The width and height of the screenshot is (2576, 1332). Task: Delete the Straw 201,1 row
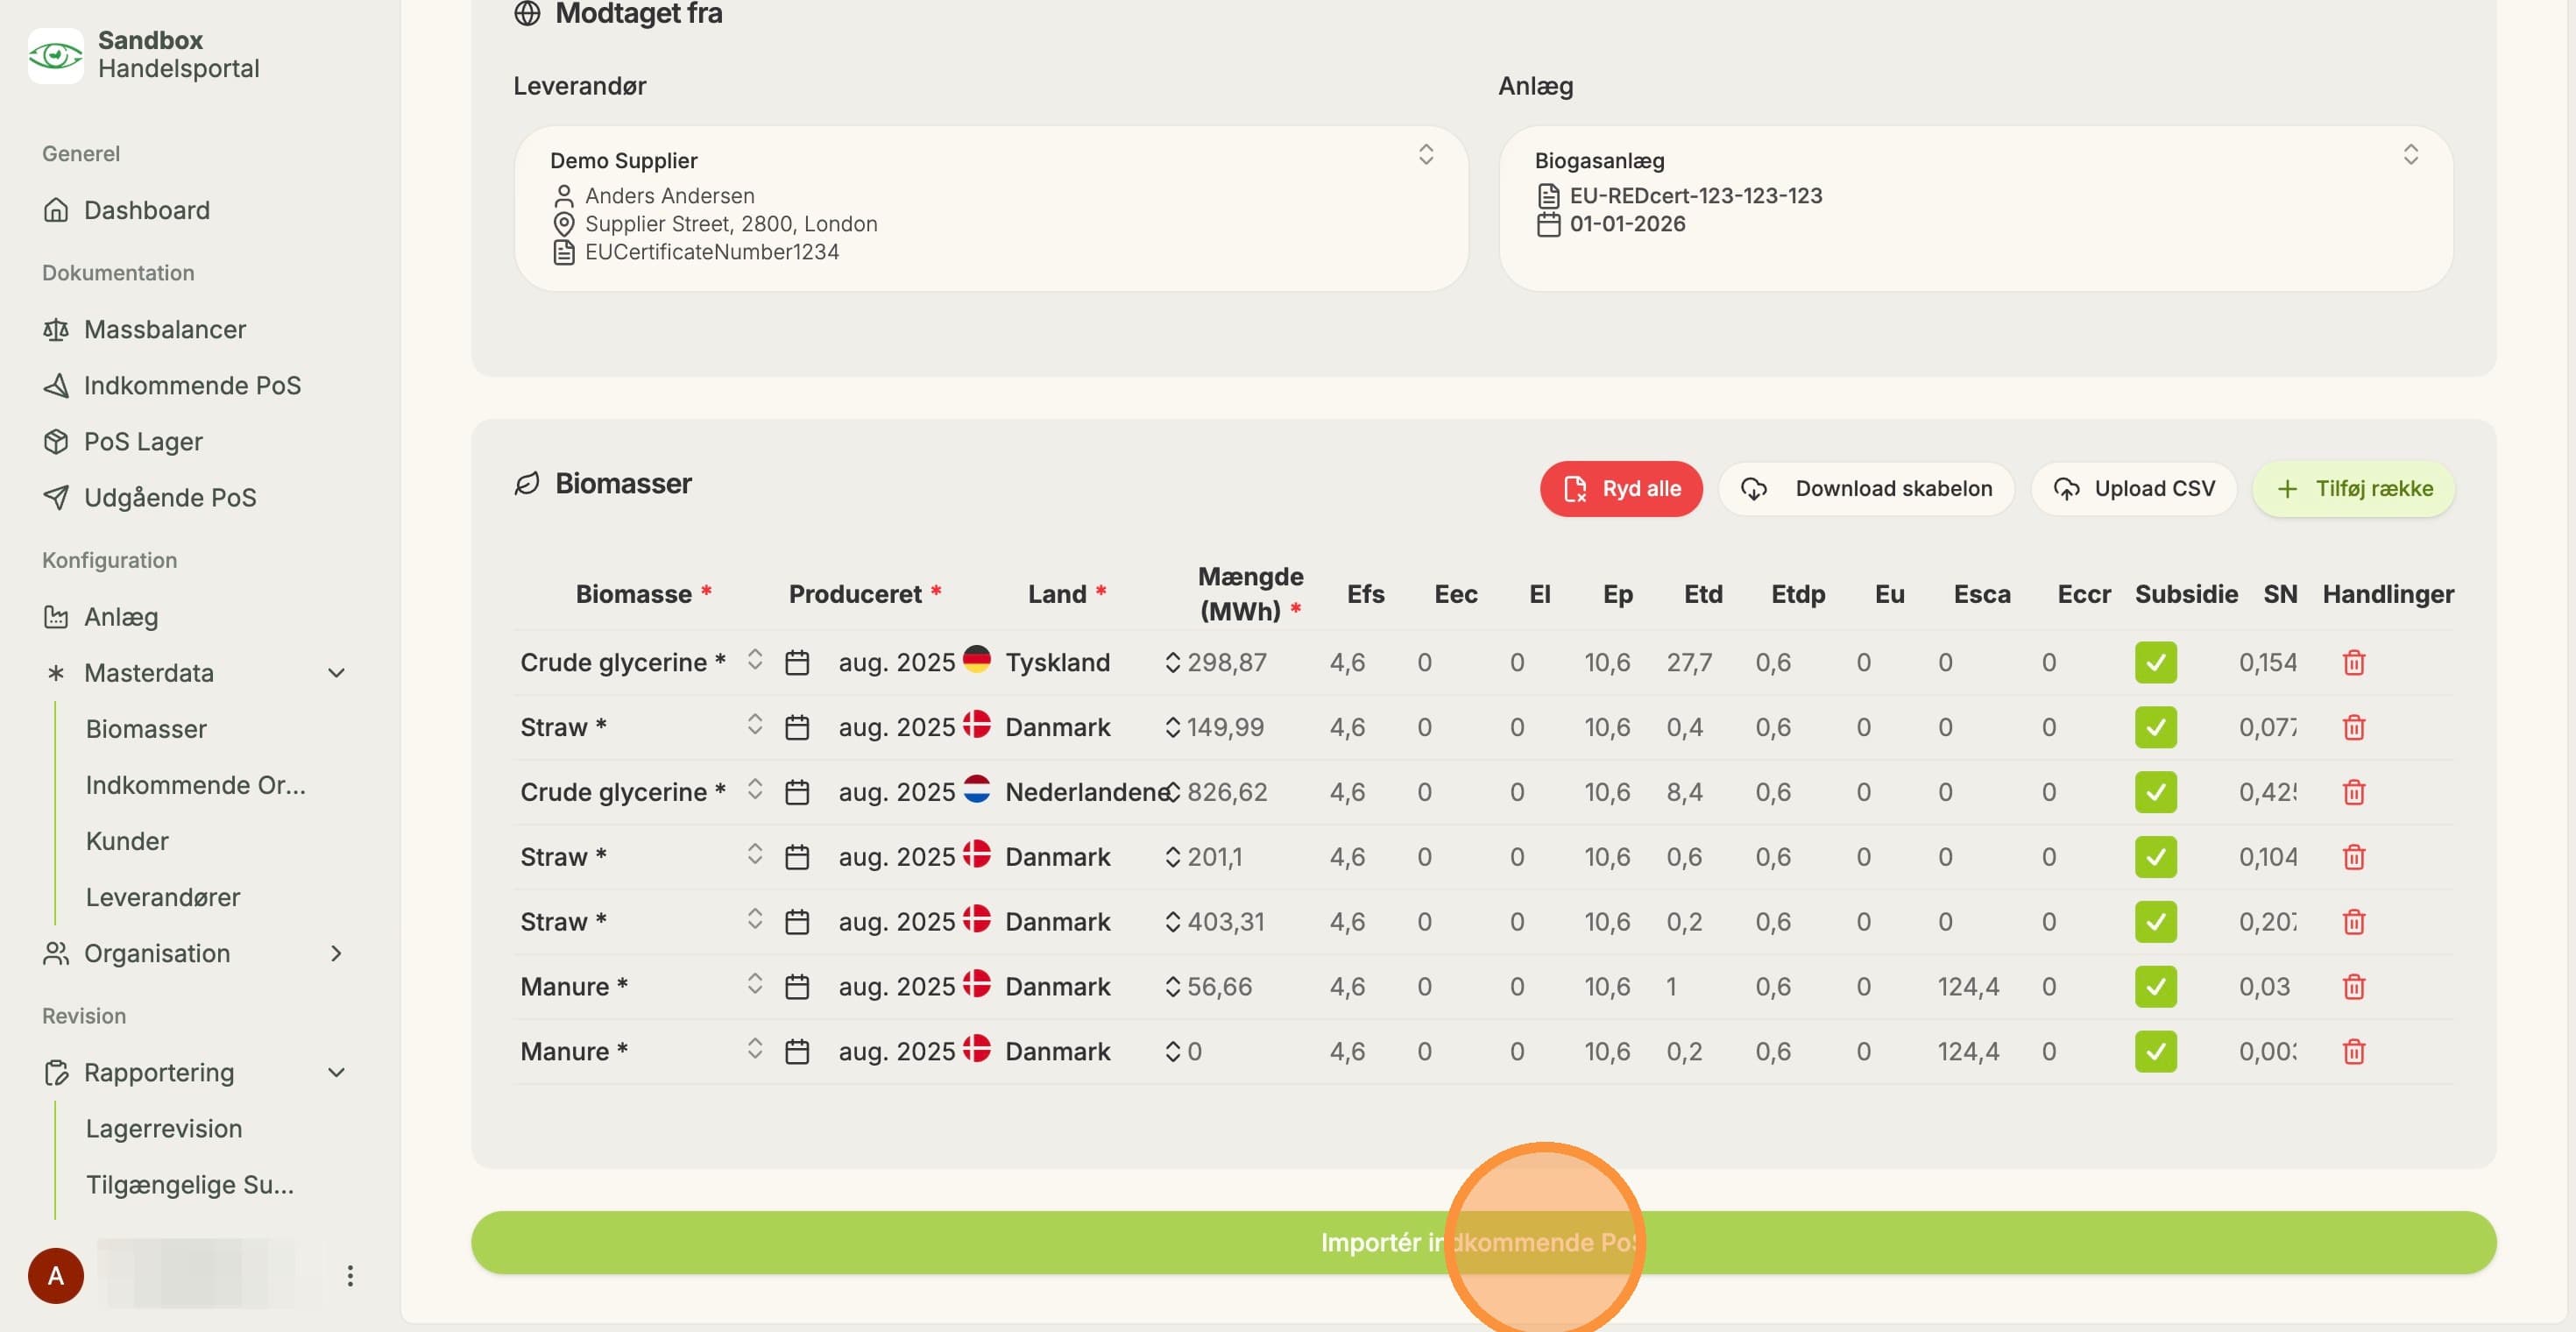click(2354, 857)
